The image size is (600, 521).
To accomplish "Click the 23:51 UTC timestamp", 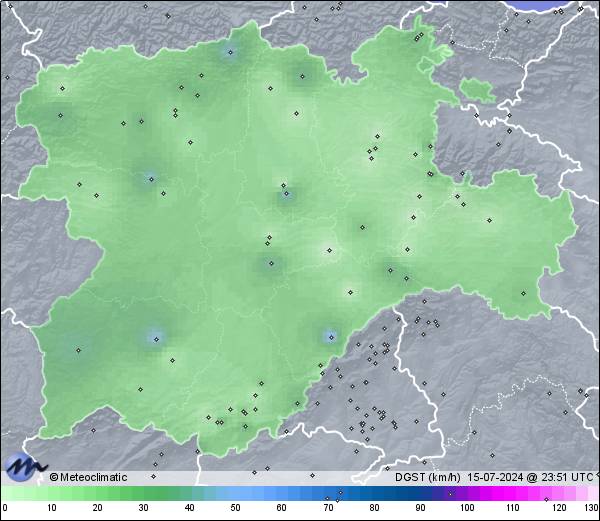I will (x=566, y=477).
